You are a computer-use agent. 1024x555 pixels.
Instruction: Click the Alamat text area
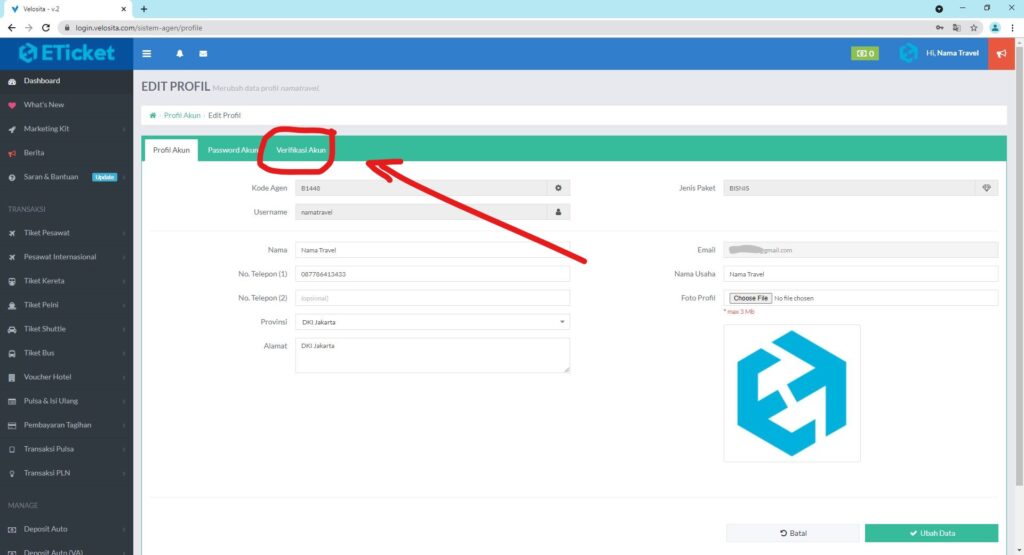[432, 355]
